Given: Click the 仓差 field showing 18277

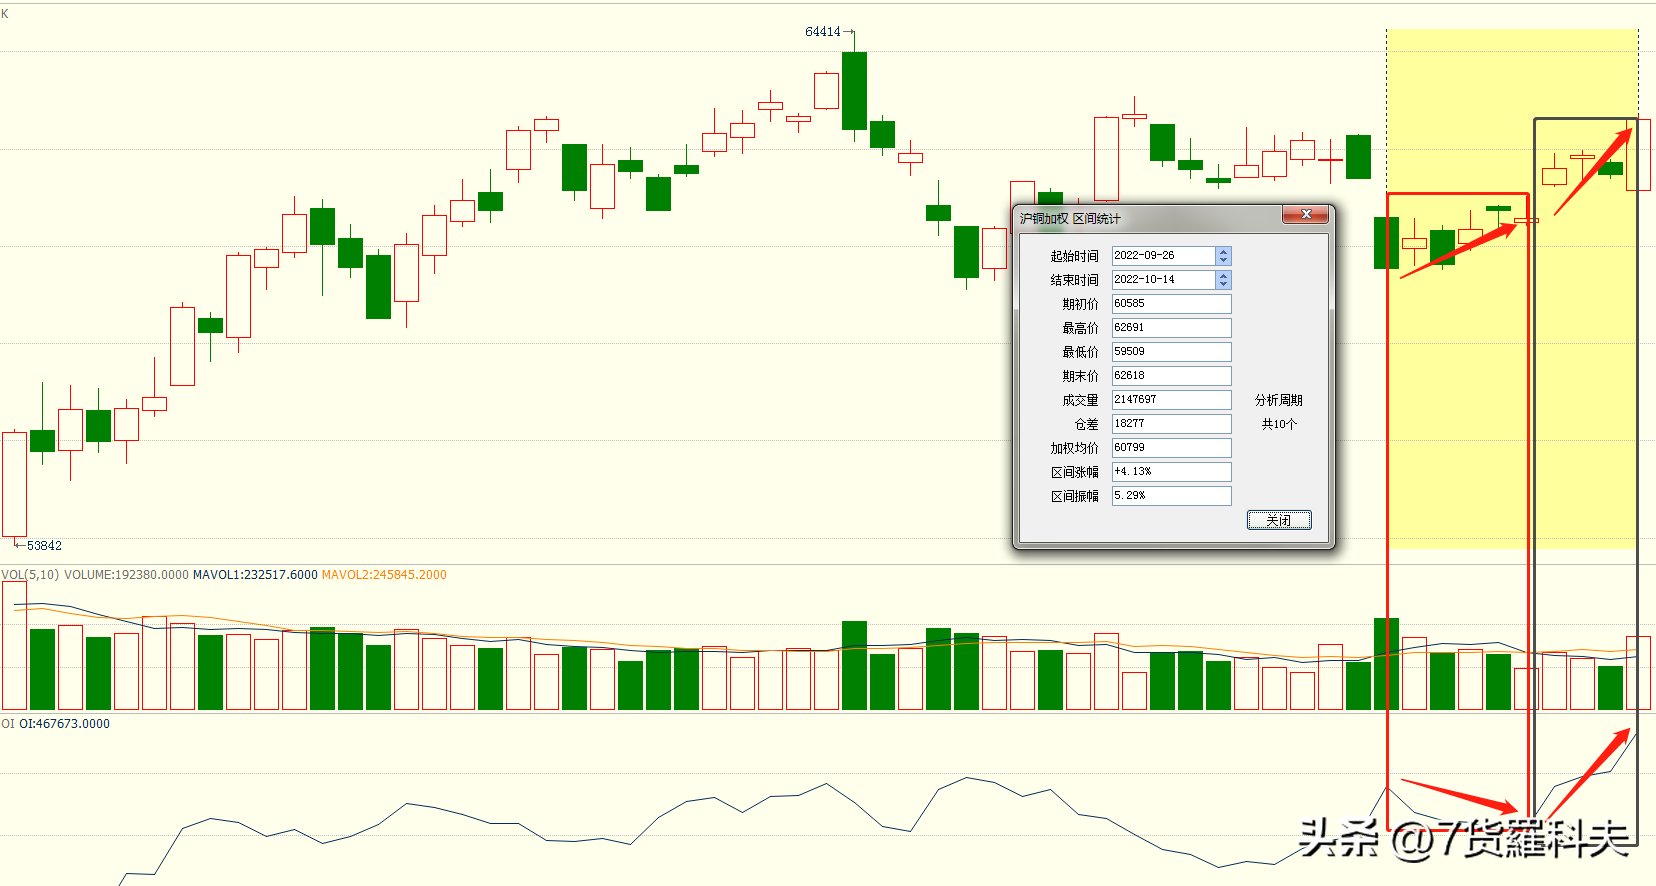Looking at the screenshot, I should pos(1172,424).
